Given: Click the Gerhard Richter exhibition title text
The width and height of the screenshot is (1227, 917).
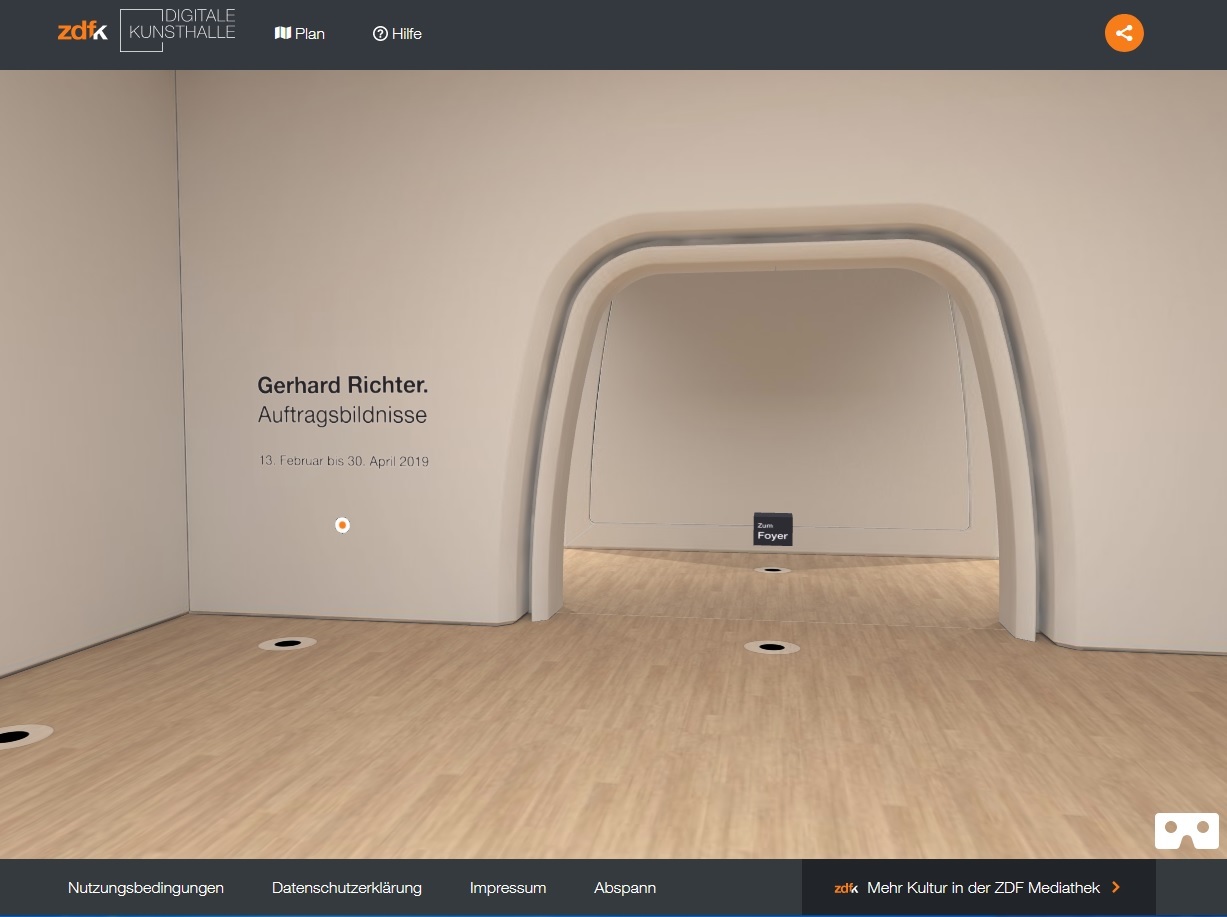Looking at the screenshot, I should click(342, 386).
